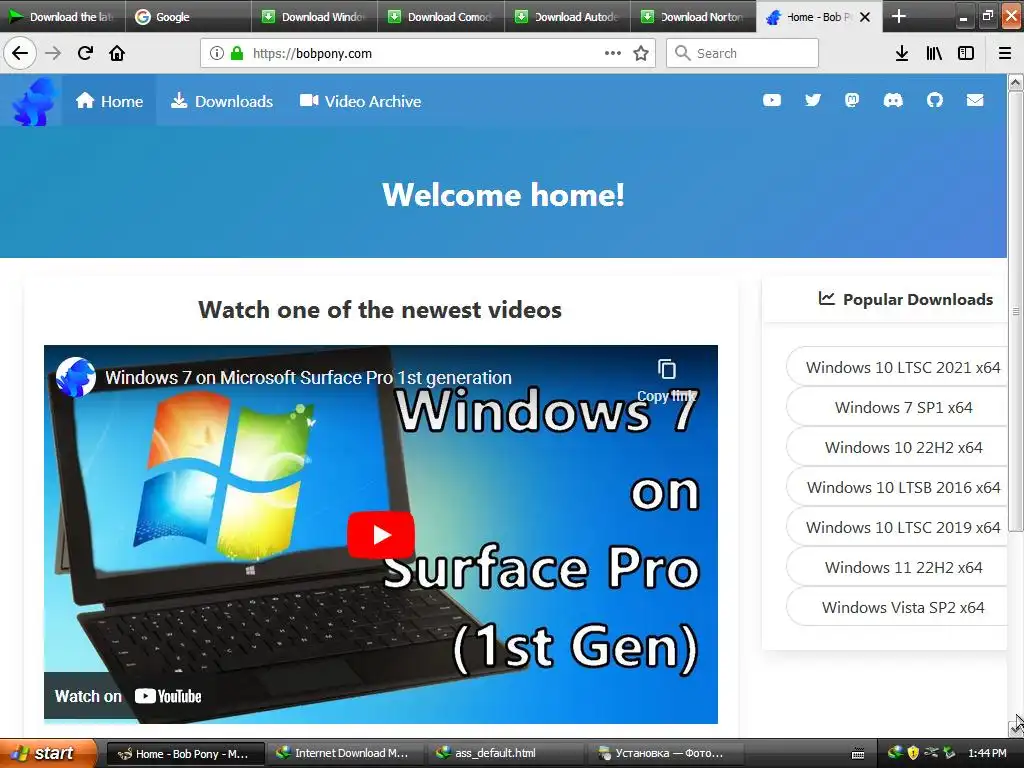Go back using browser back arrow
This screenshot has height=768, width=1024.
pos(20,53)
